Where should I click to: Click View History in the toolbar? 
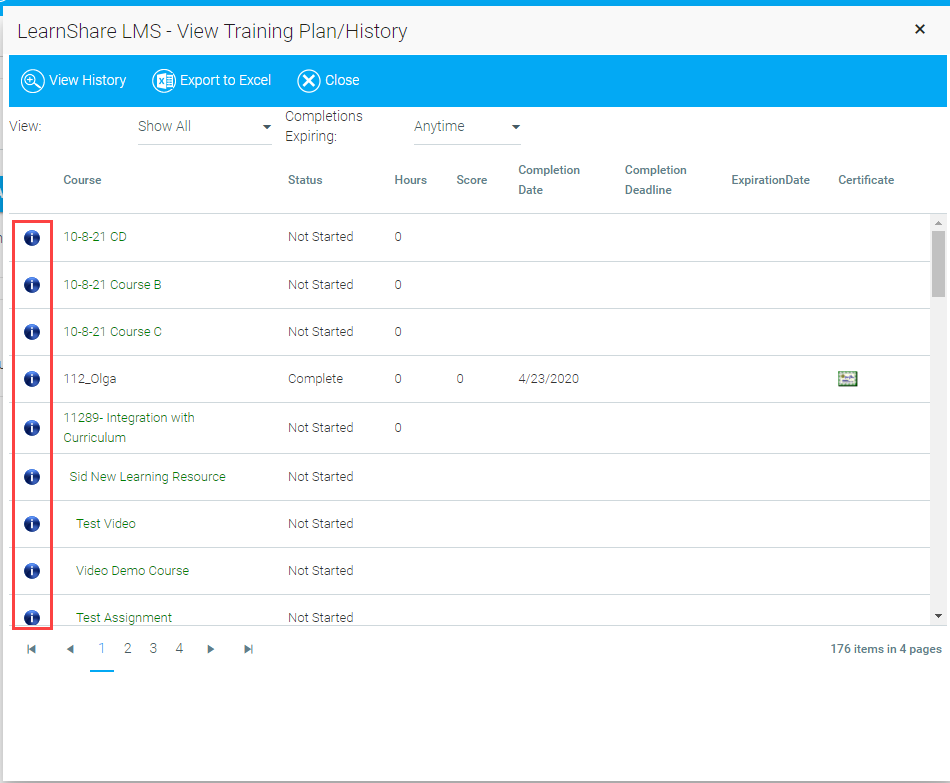click(x=74, y=81)
